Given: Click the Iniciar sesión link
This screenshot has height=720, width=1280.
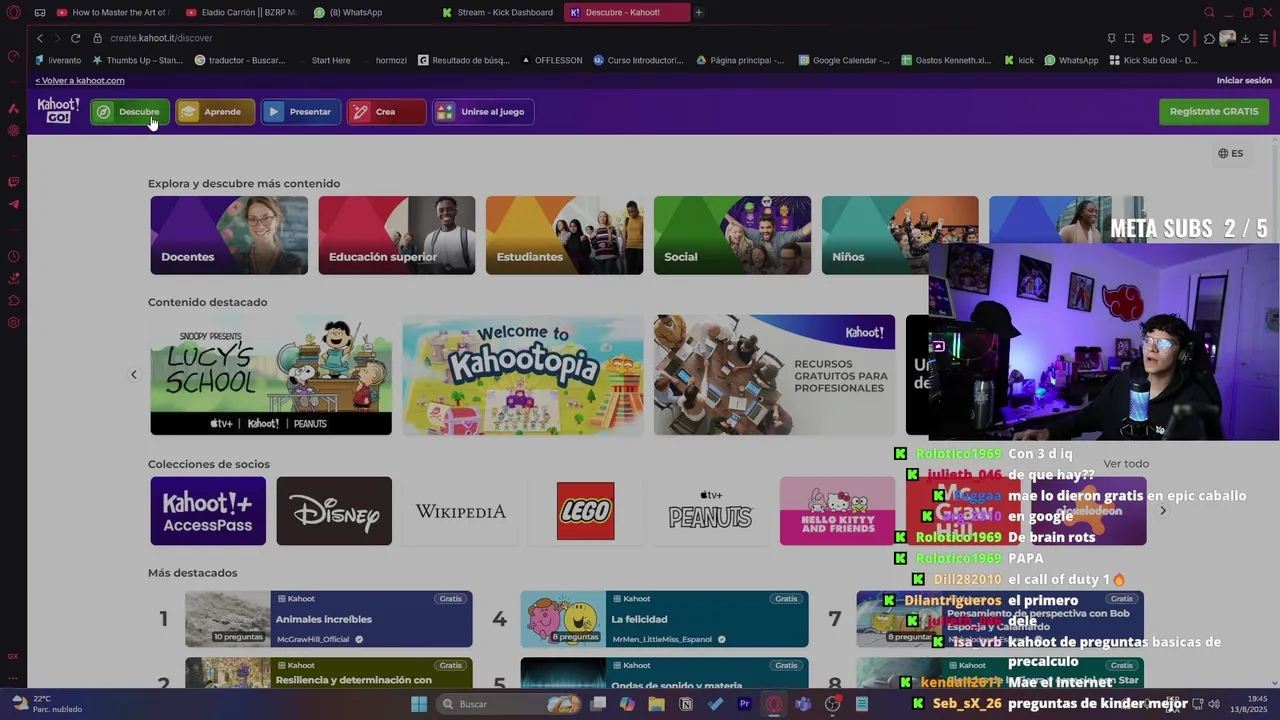Looking at the screenshot, I should point(1244,80).
